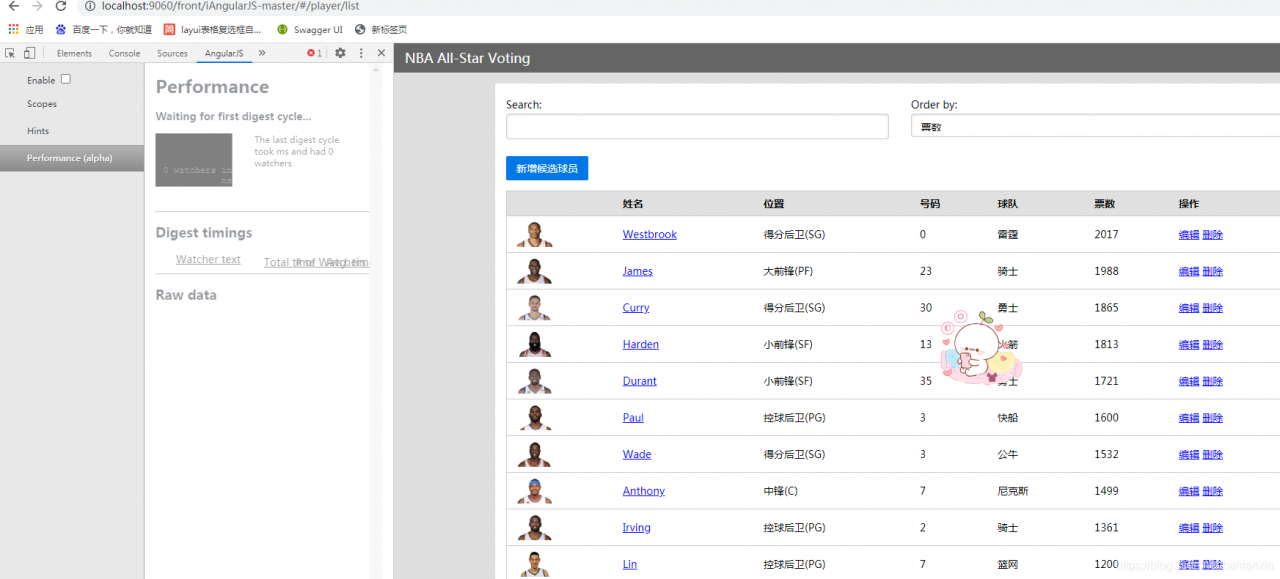
Task: Click vote count 2017 cell
Action: pos(1107,235)
